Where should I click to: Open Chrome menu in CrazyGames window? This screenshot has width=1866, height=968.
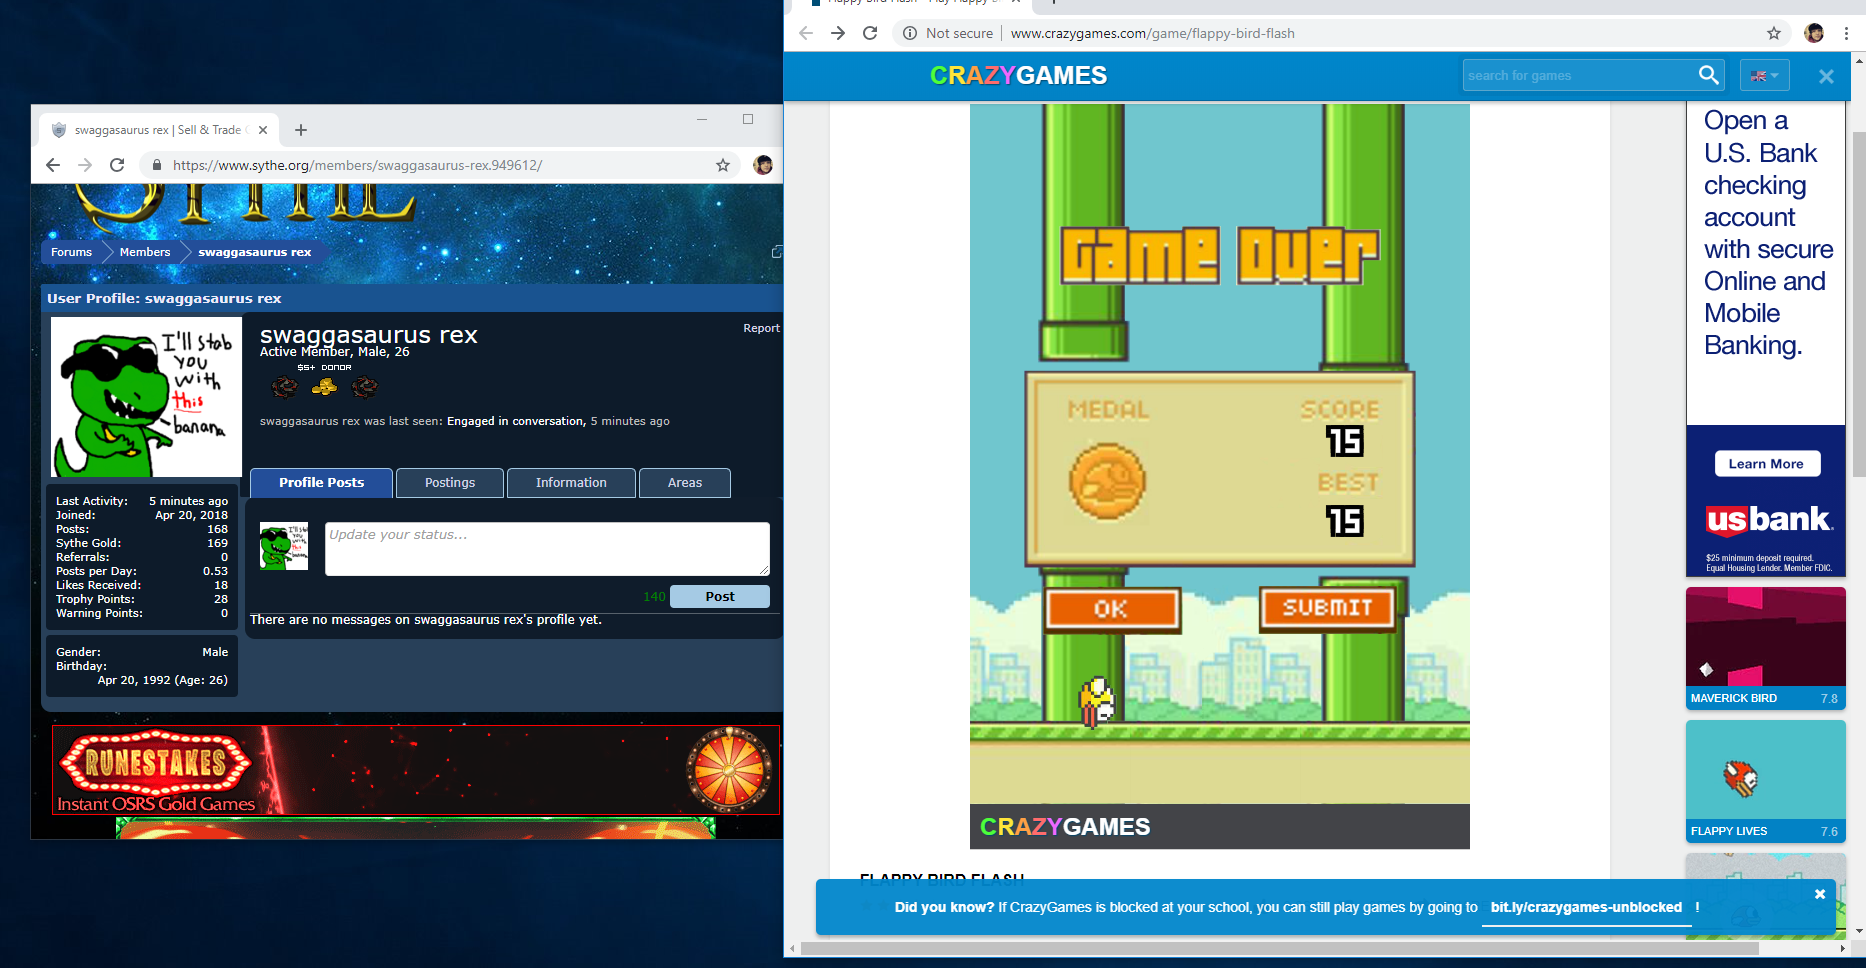coord(1846,33)
